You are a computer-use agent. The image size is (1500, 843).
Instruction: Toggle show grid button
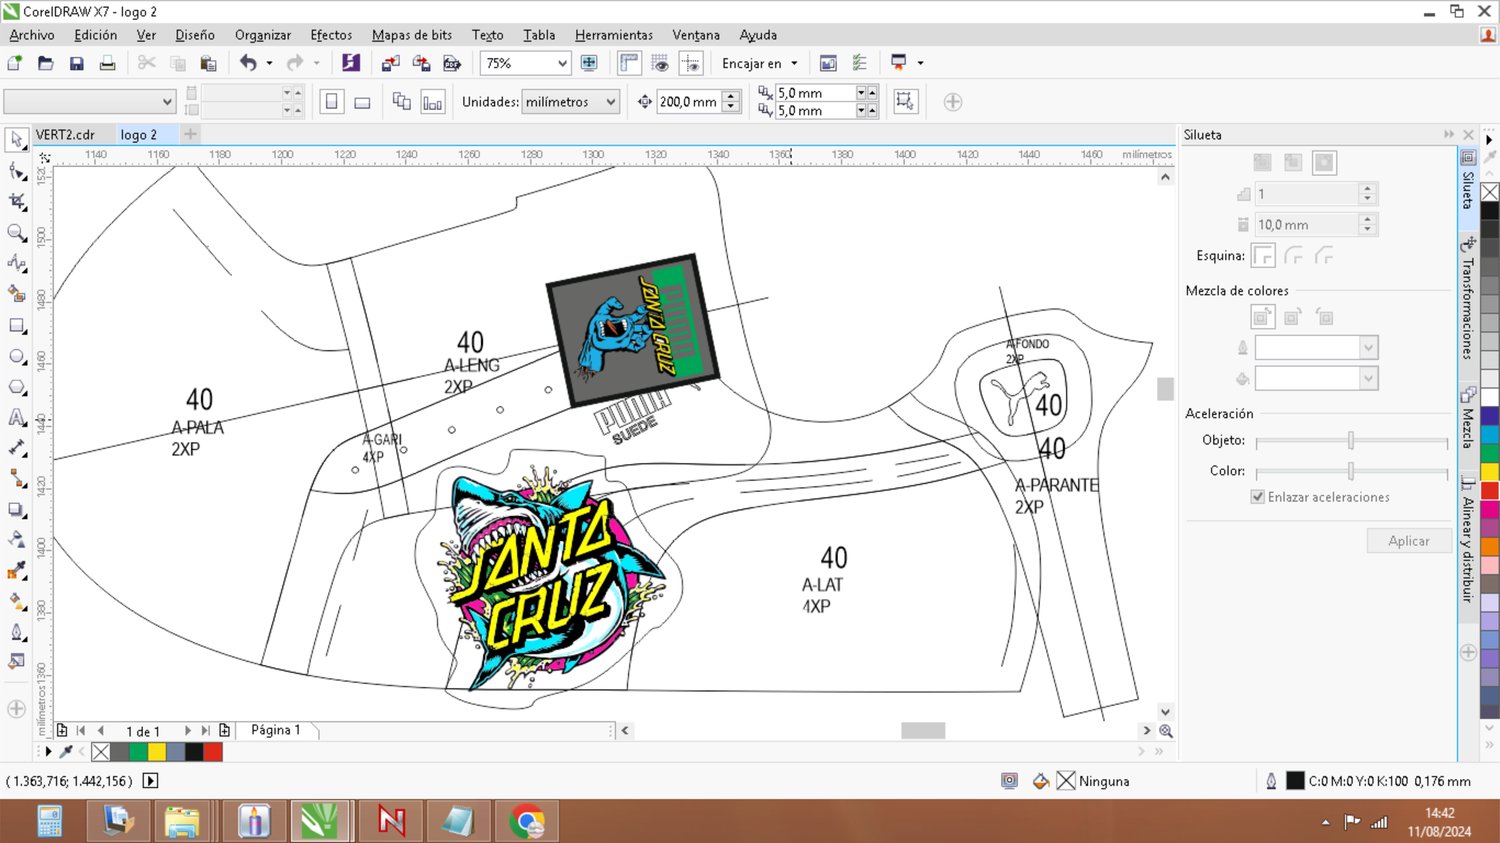(660, 63)
